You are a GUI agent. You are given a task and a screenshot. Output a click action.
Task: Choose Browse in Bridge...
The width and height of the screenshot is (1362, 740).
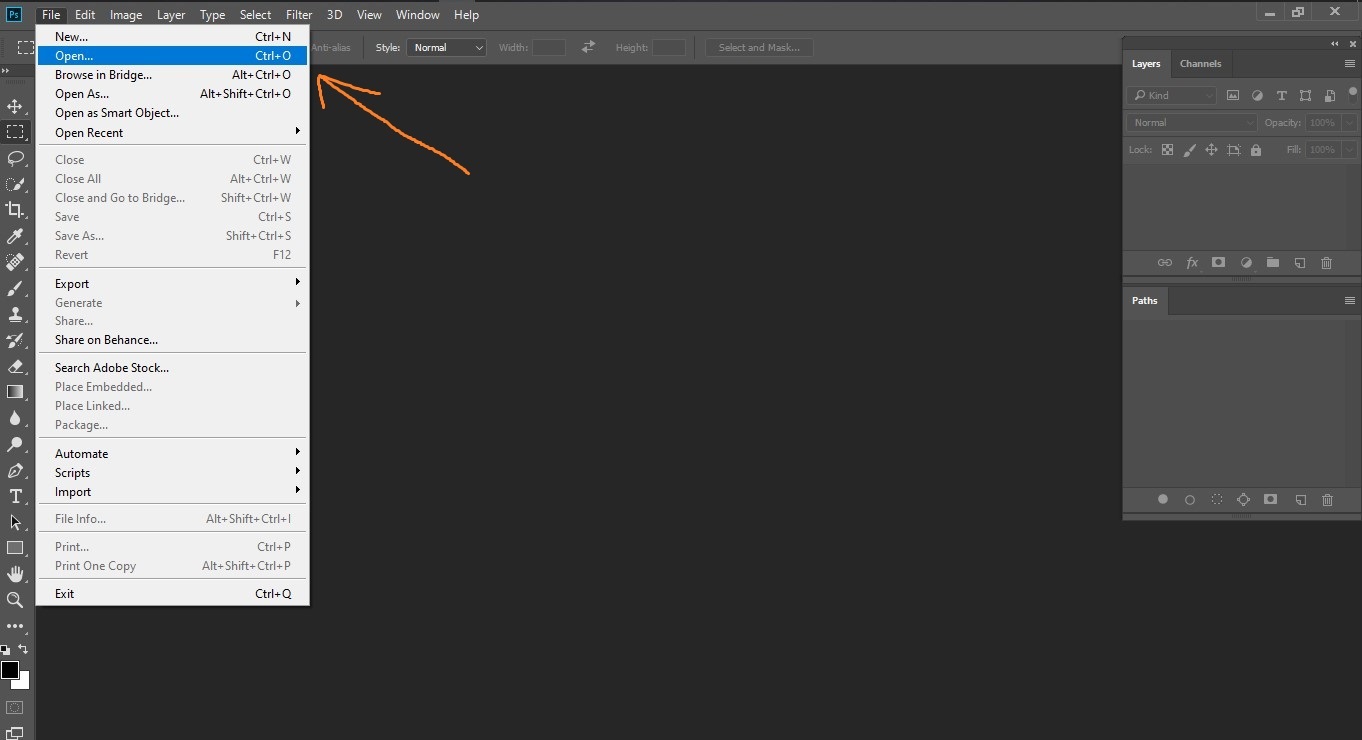[x=173, y=75]
